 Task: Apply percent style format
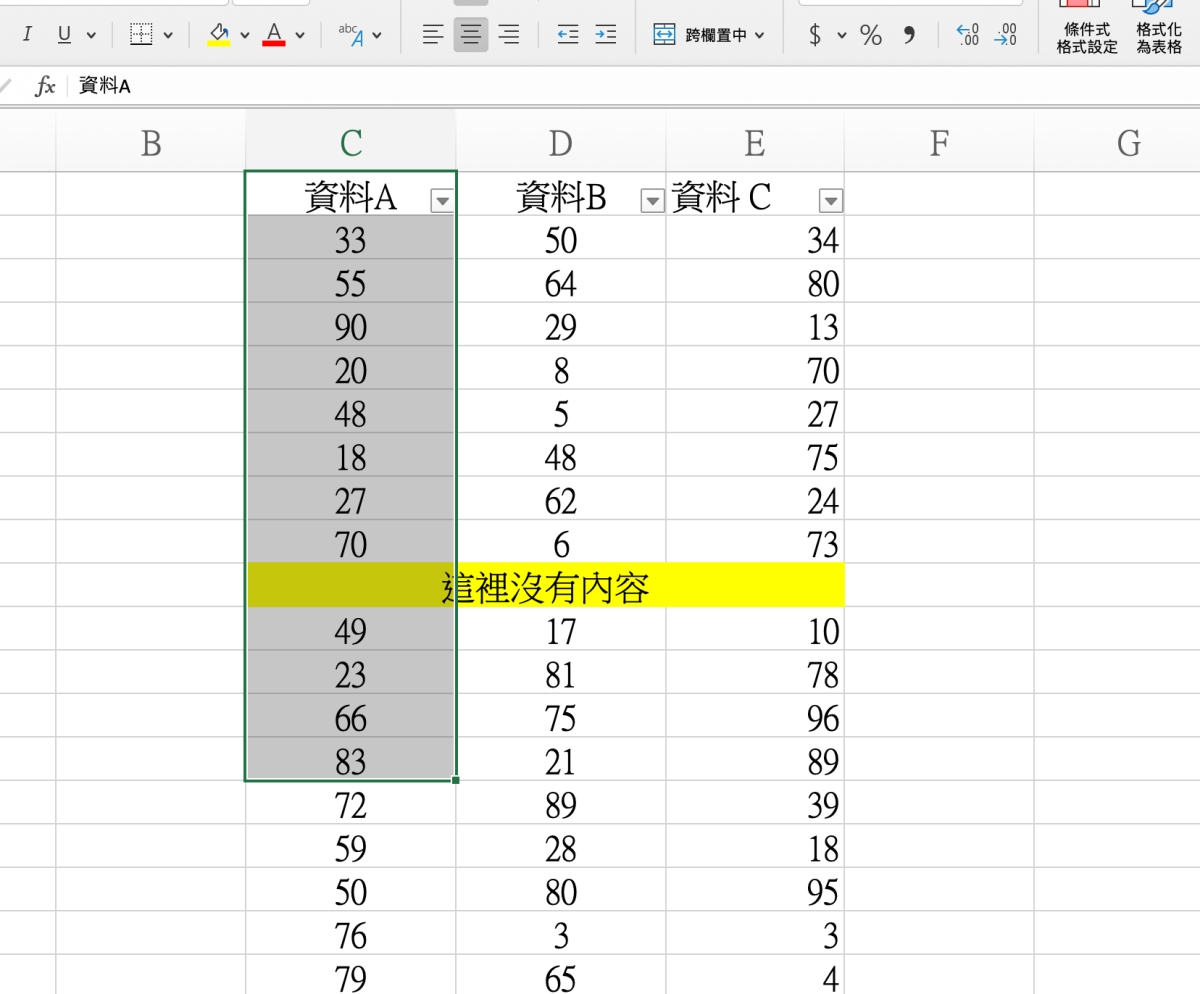coord(871,35)
